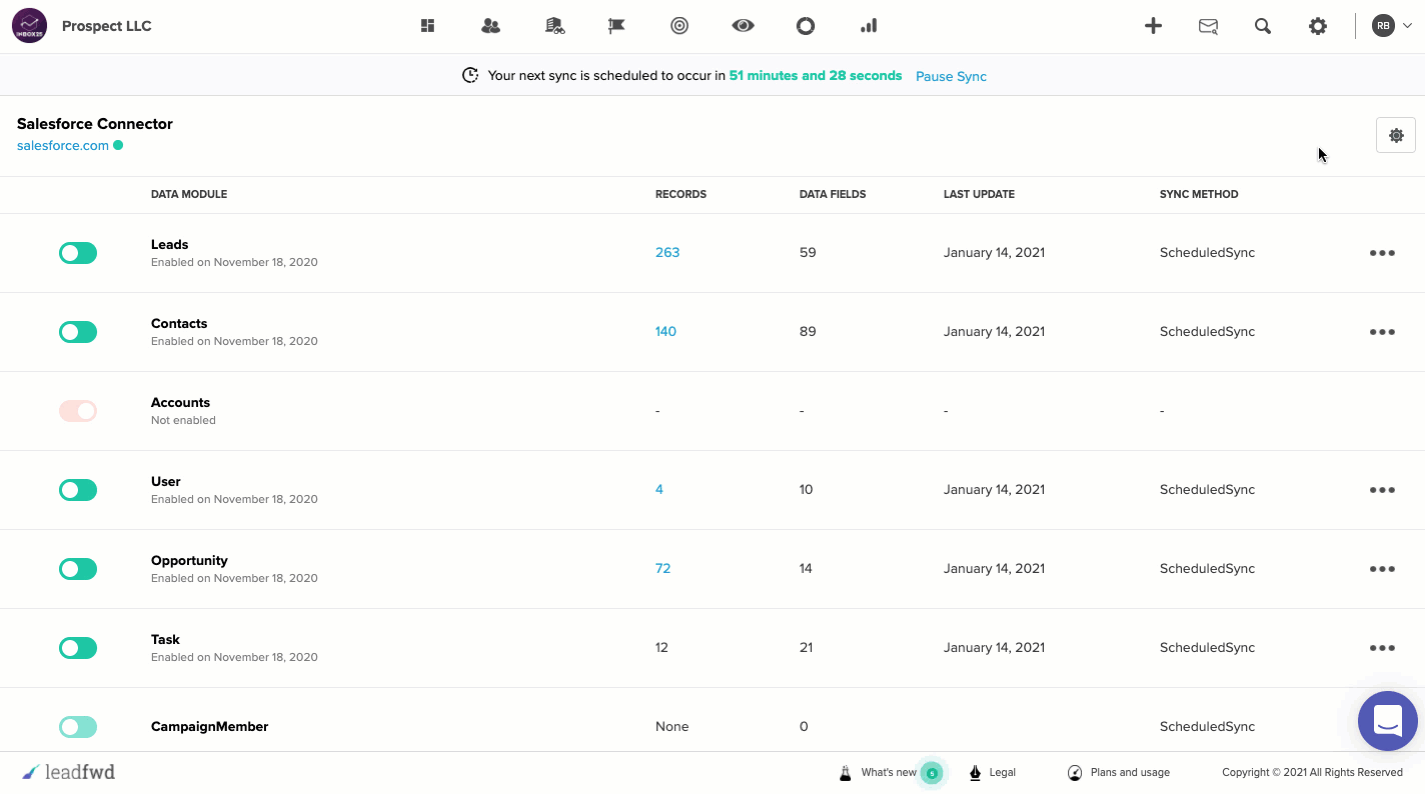1425x794 pixels.
Task: Click the Accounts module name
Action: (180, 402)
